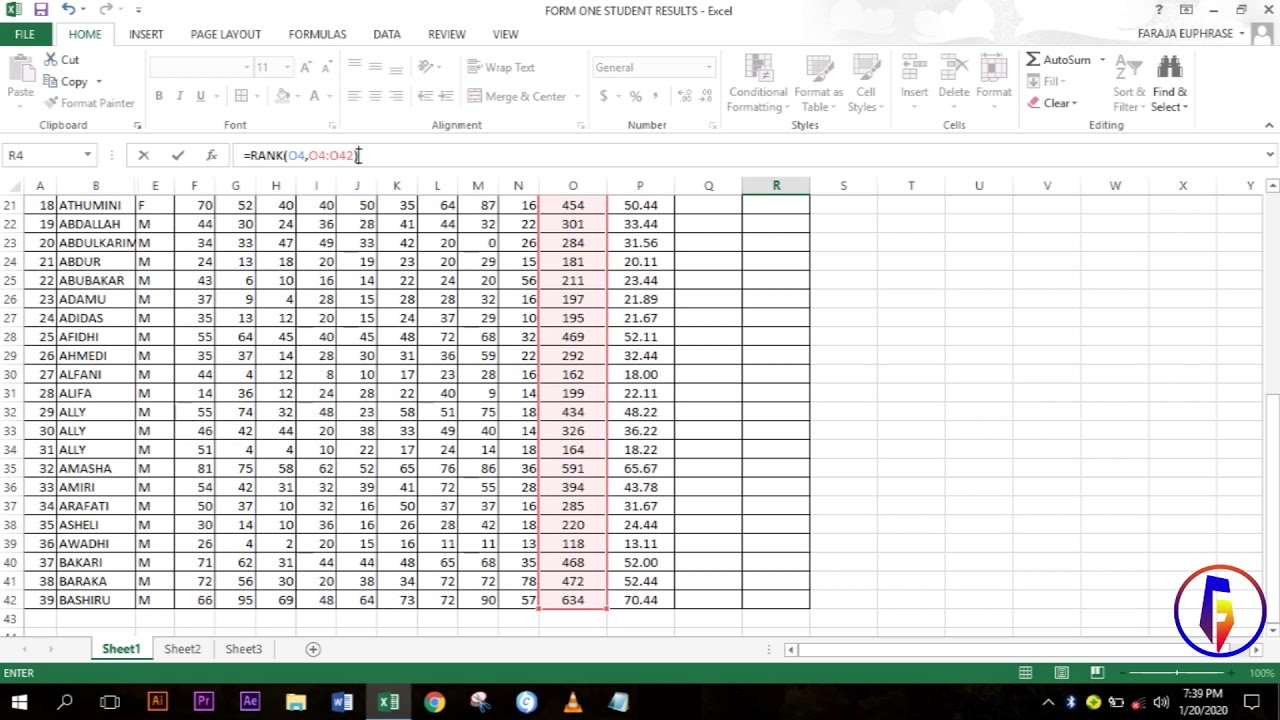
Task: Open Premiere Pro from taskbar
Action: tap(204, 702)
